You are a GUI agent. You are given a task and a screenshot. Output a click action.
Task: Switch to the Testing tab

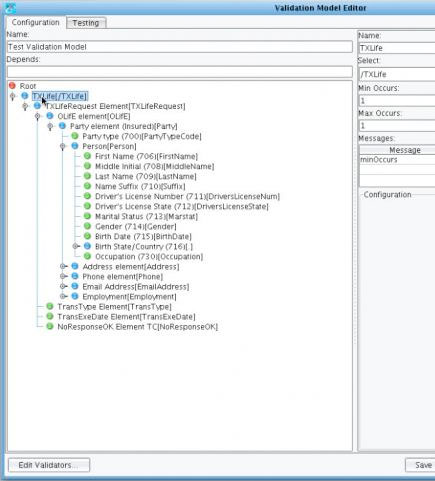click(86, 23)
